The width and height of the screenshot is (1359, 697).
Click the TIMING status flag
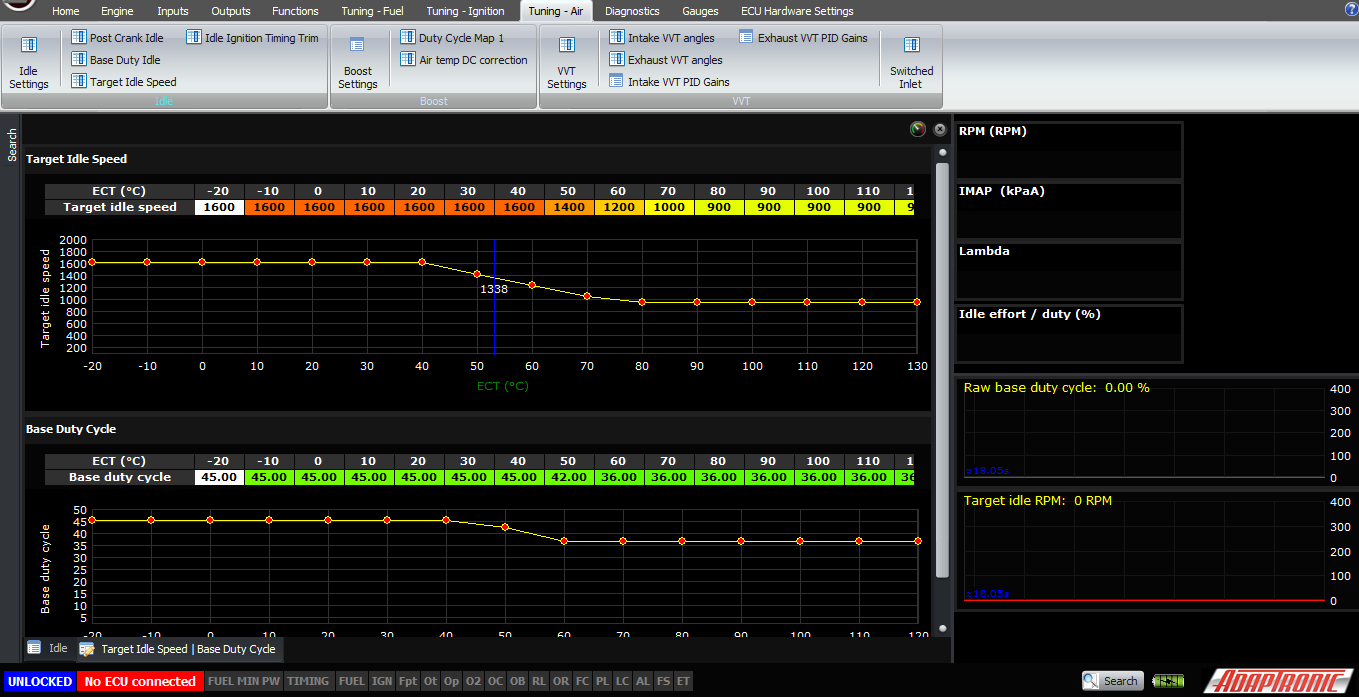click(308, 681)
